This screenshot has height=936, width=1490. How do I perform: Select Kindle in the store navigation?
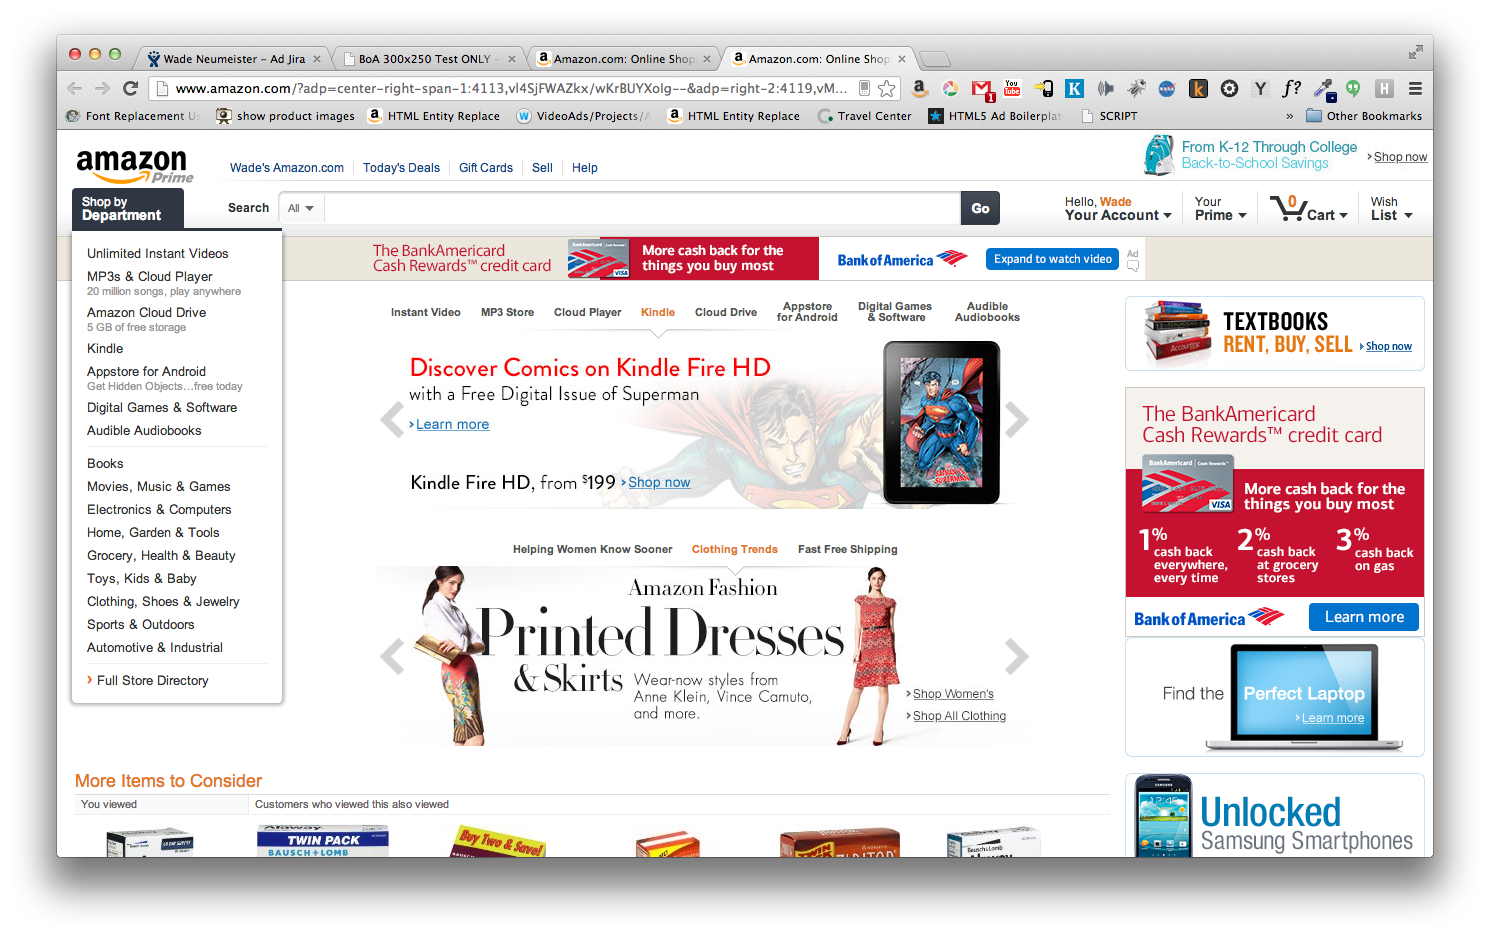pos(657,312)
